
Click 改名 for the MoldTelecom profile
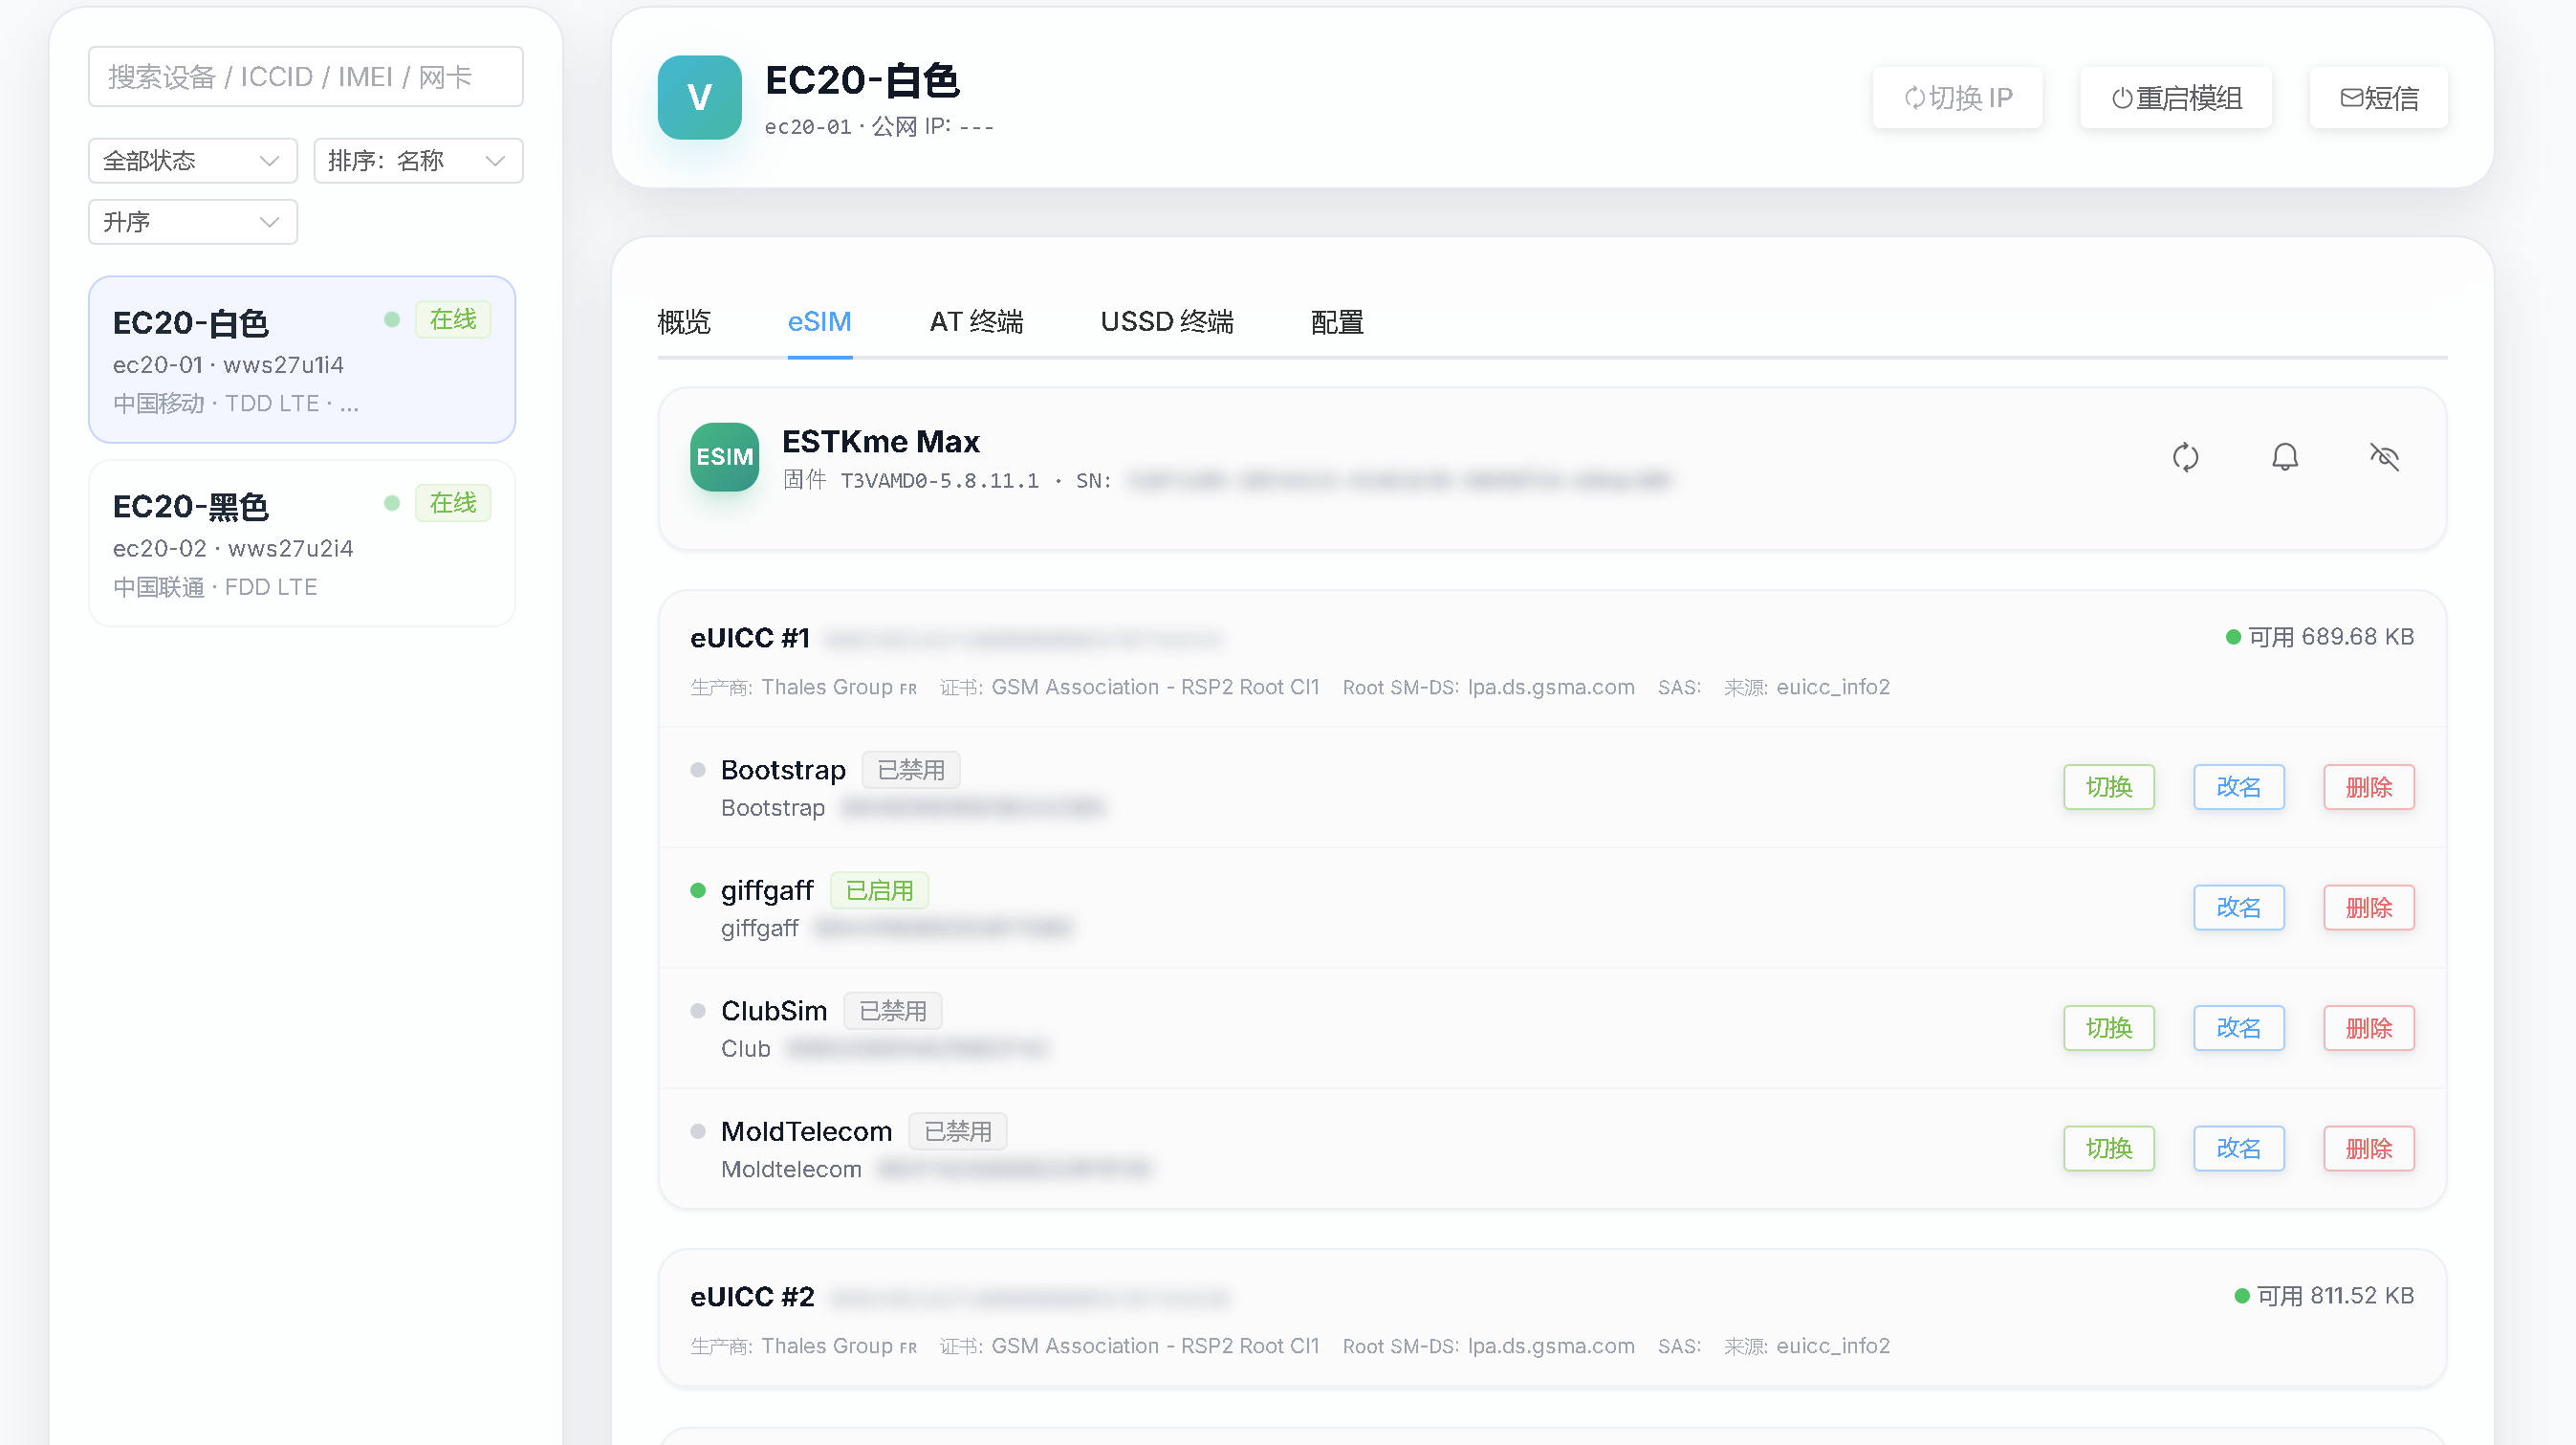[2239, 1149]
